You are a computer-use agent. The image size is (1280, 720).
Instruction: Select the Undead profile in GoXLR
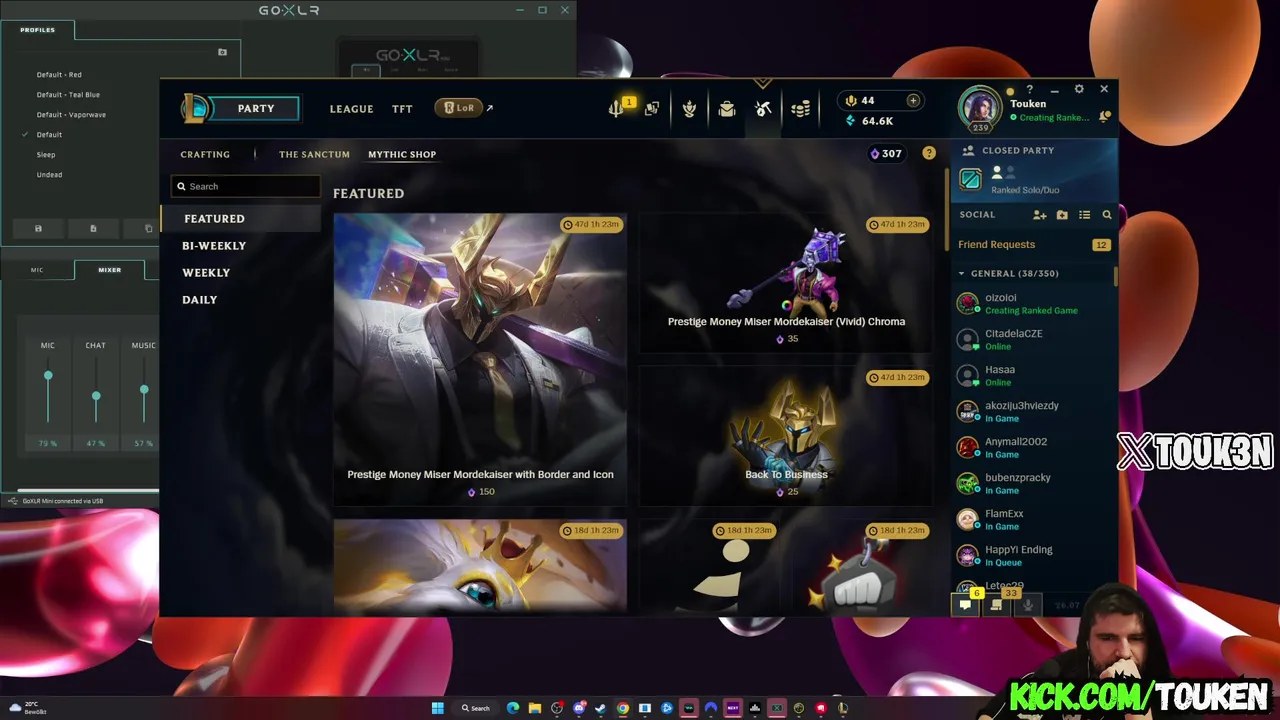pyautogui.click(x=49, y=174)
